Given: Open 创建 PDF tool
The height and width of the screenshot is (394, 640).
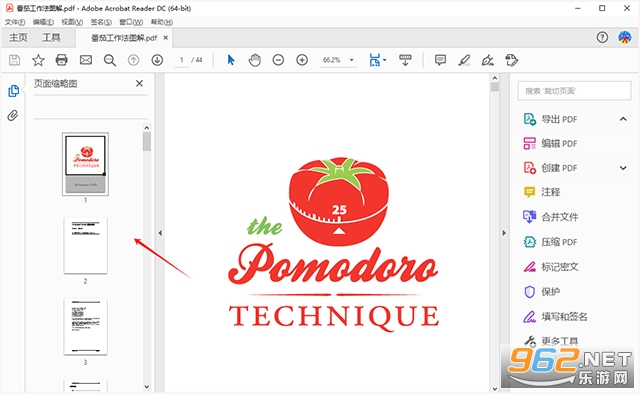Looking at the screenshot, I should click(x=551, y=168).
